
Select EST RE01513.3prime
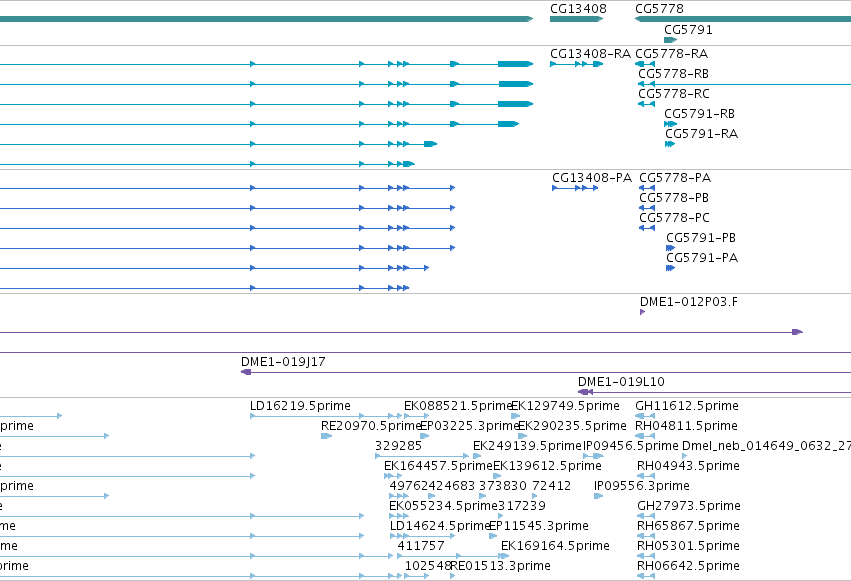pos(453,576)
